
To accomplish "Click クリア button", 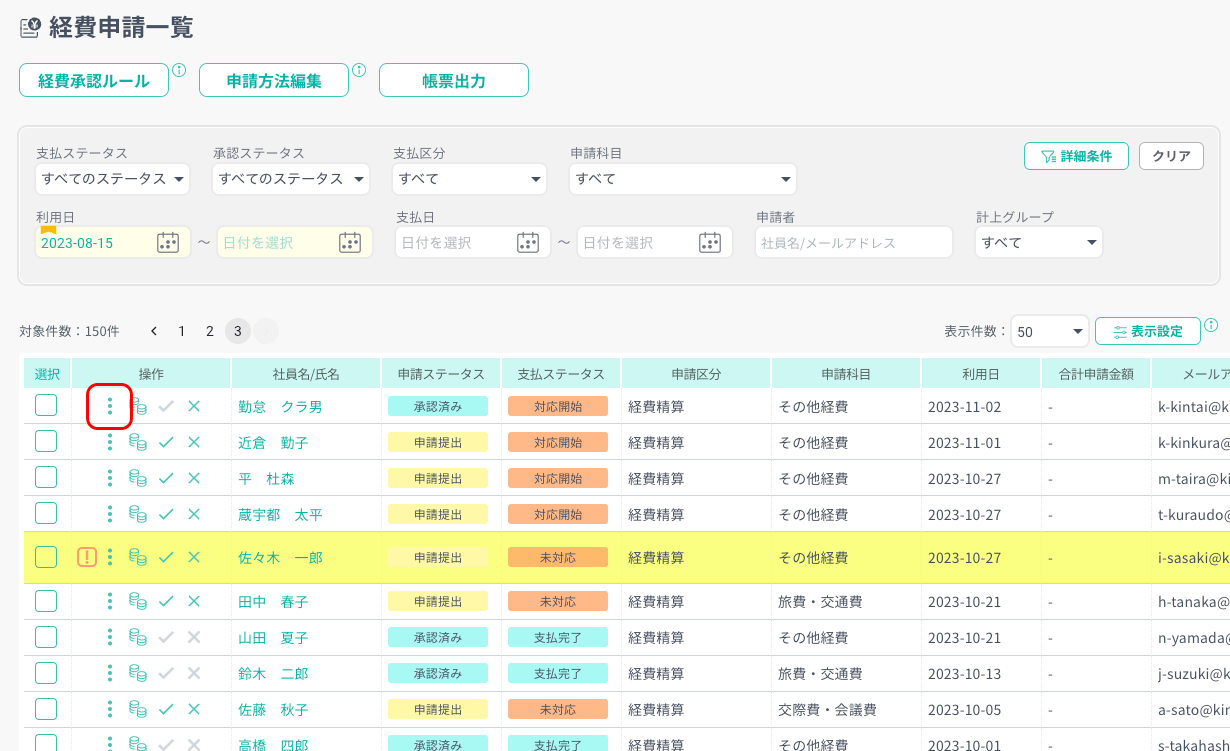I will pyautogui.click(x=1171, y=156).
